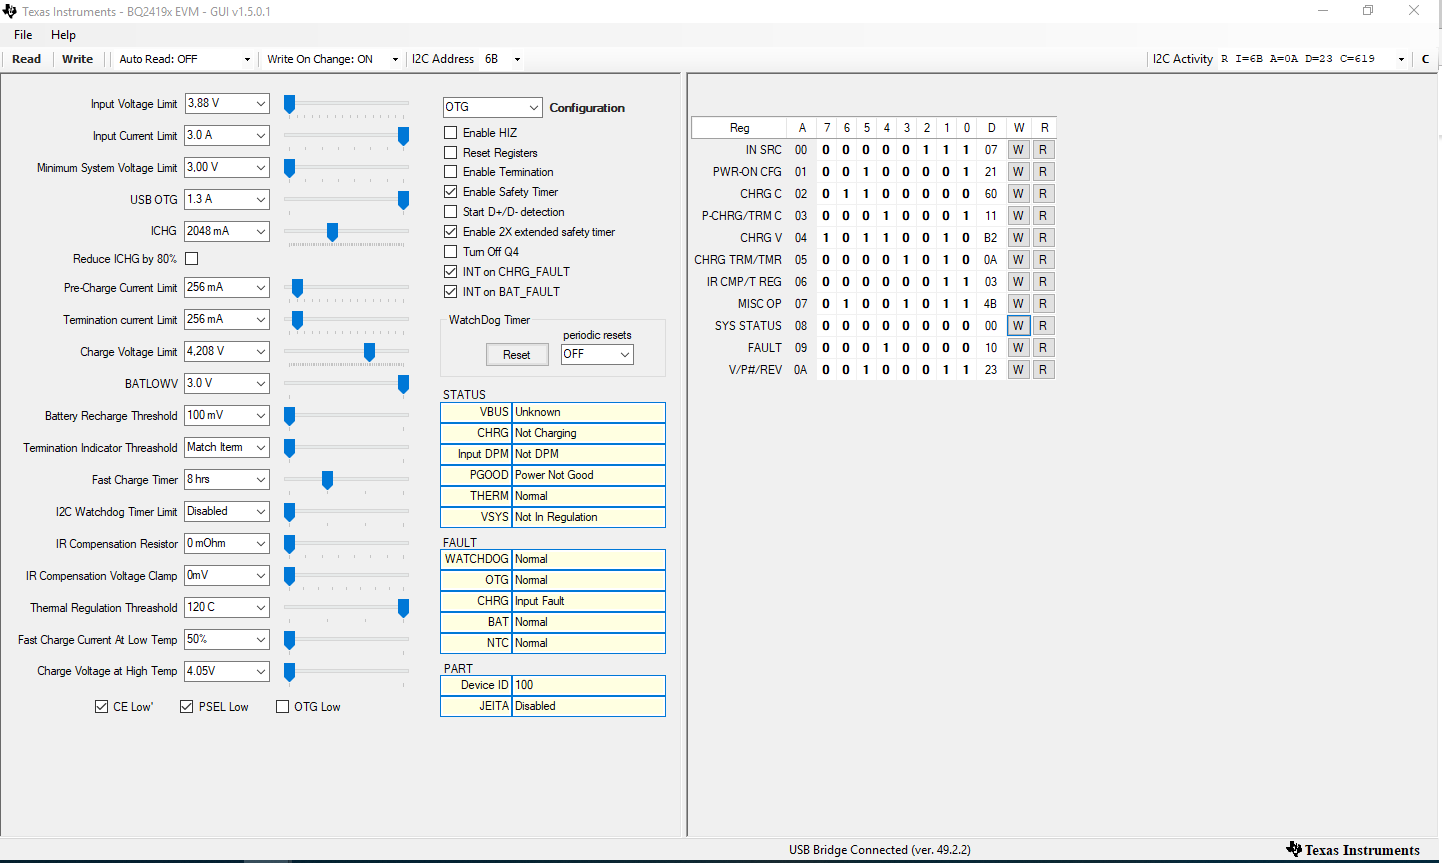Click the R button for IN SRC register
Viewport: 1442px width, 863px height.
click(1043, 150)
